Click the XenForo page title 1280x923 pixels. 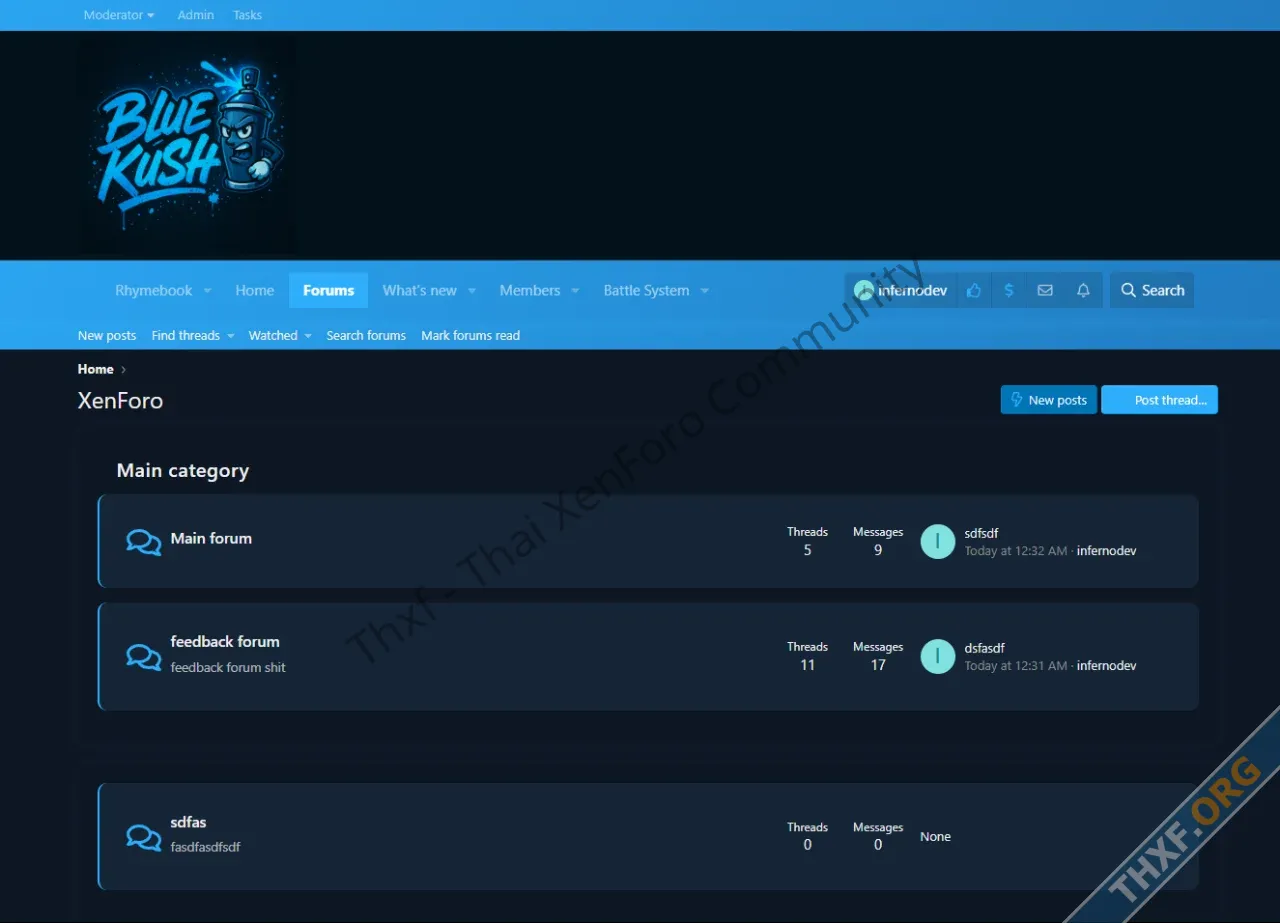click(x=120, y=401)
